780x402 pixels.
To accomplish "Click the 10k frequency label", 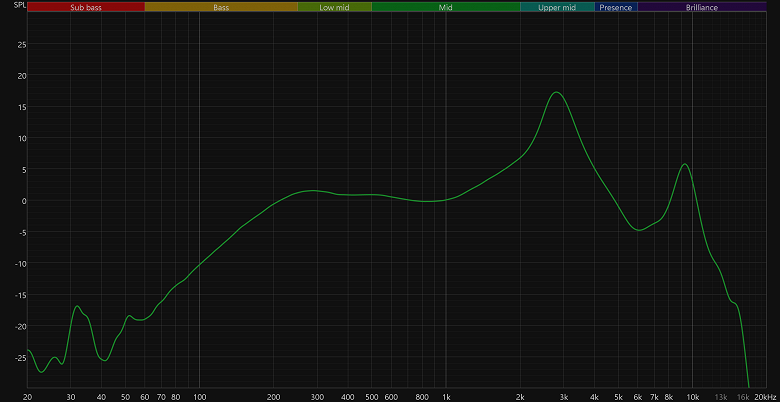I will [x=692, y=397].
